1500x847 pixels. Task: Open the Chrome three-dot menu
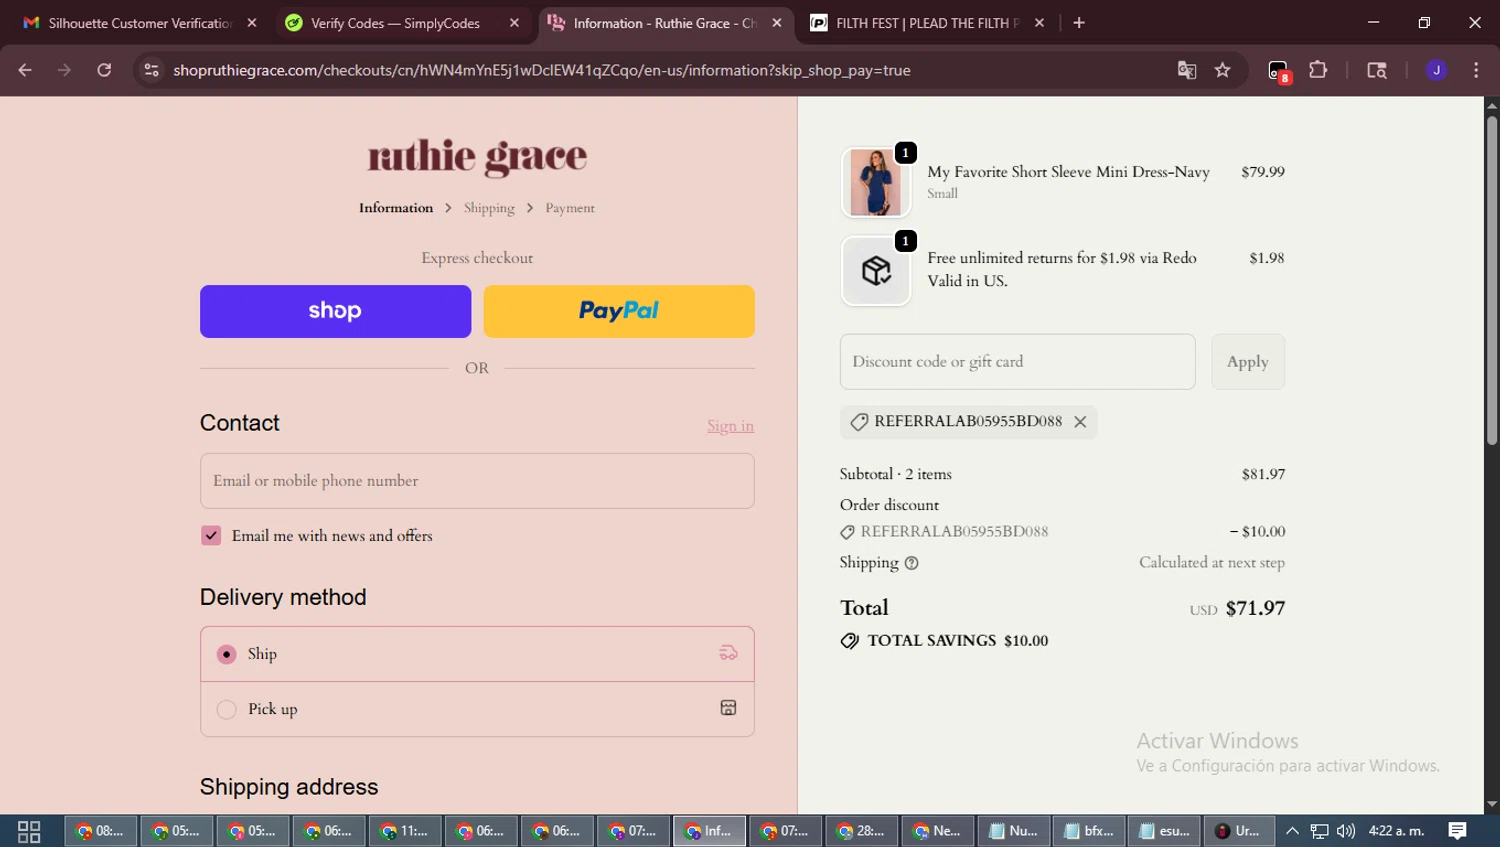1476,70
